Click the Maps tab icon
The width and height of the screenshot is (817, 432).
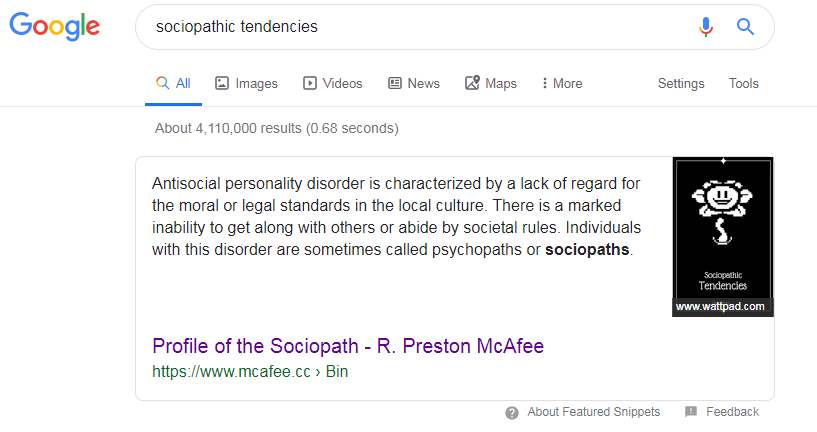tap(473, 84)
